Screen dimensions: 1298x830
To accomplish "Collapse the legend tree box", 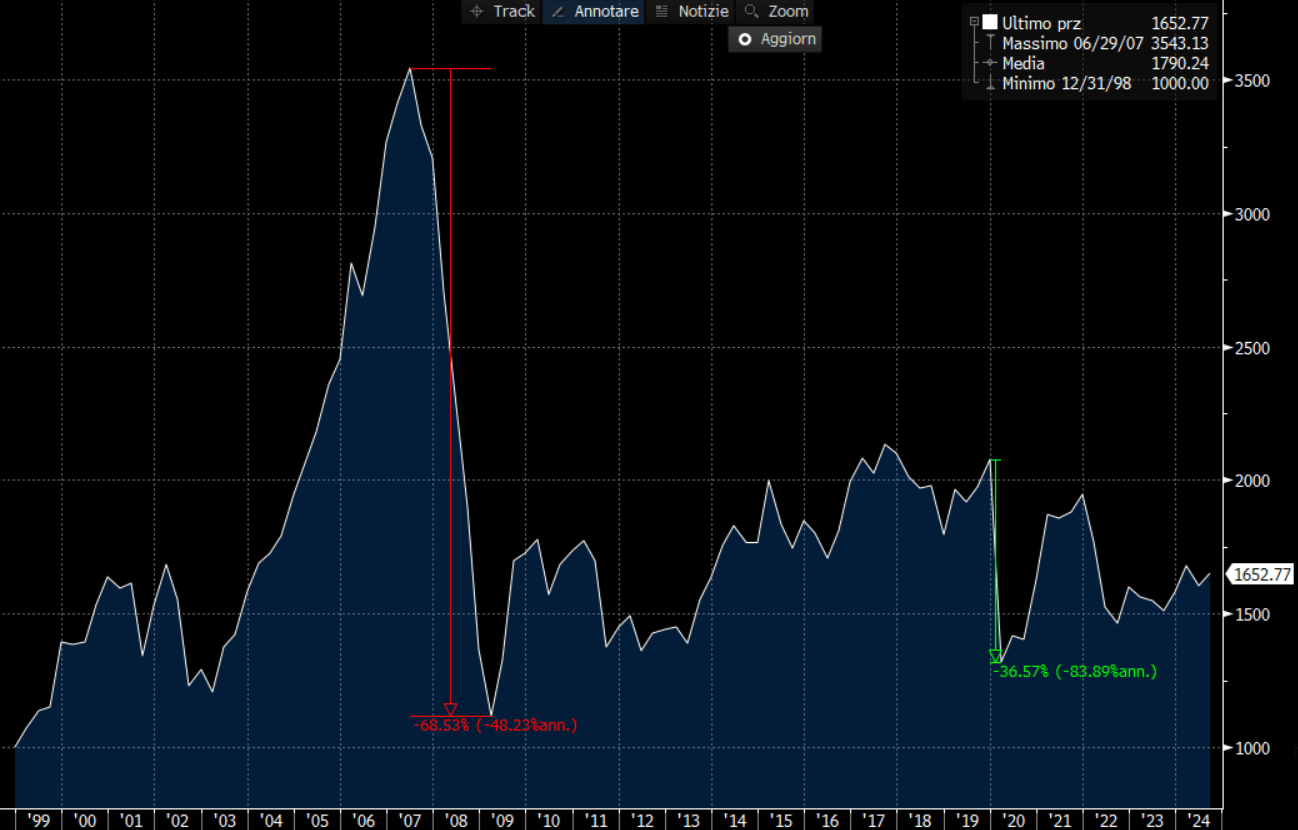I will click(974, 21).
